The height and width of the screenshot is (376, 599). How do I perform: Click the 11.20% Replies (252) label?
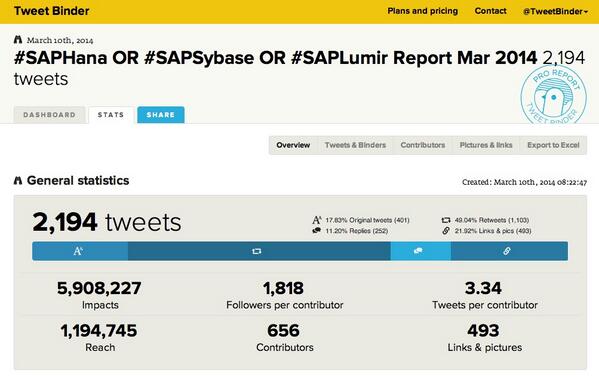point(356,231)
